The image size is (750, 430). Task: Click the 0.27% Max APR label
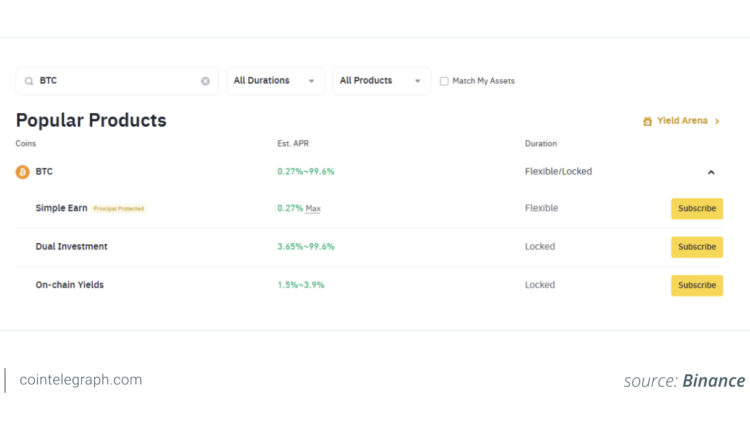point(299,208)
